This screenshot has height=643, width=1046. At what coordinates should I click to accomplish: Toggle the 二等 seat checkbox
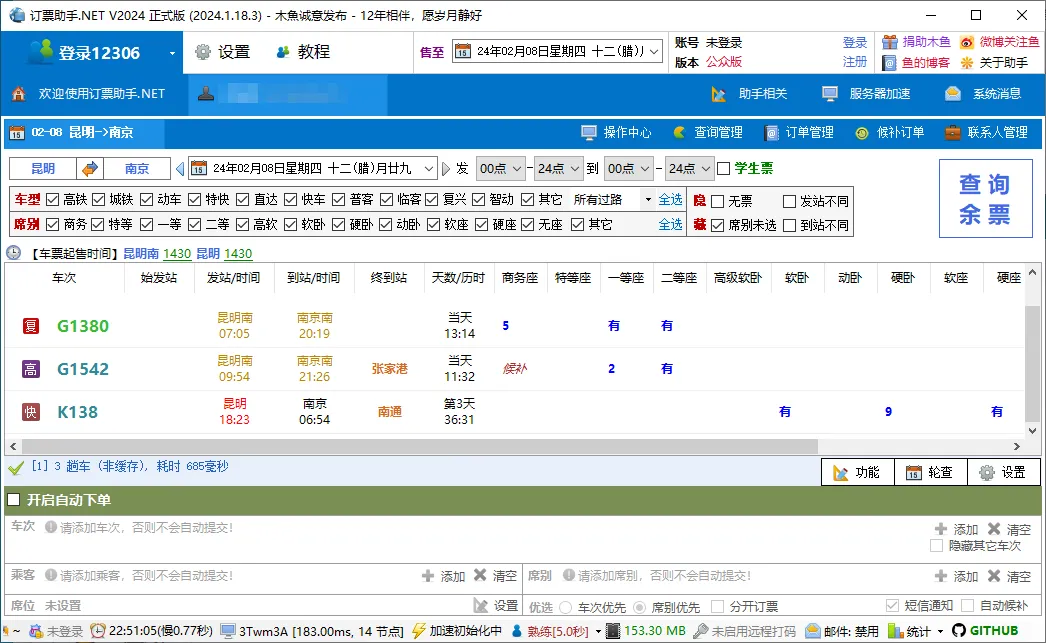coord(195,225)
